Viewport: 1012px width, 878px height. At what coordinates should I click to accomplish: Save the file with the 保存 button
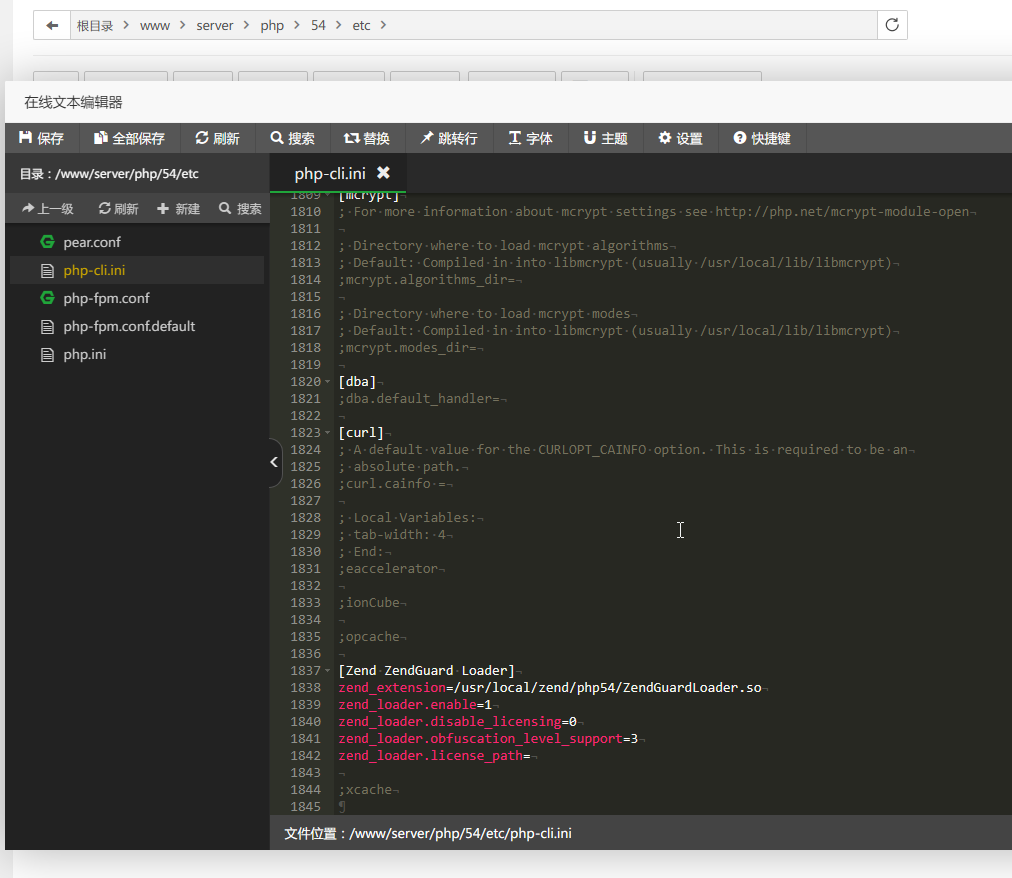pyautogui.click(x=41, y=138)
